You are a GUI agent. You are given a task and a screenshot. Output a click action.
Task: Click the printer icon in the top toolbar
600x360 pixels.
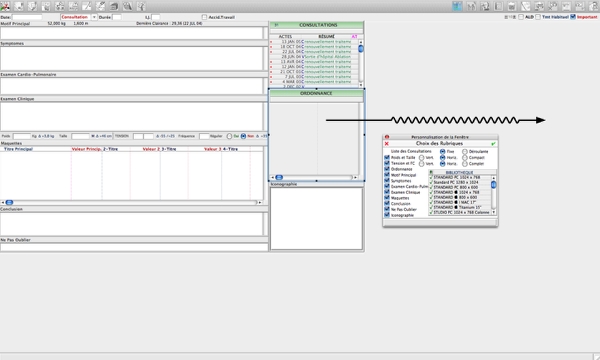coord(113,6)
